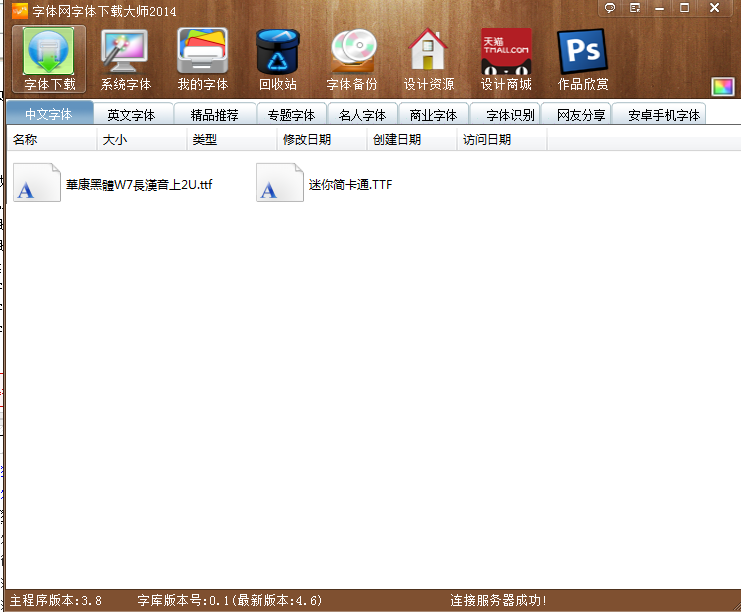Open 字体备份 font backup
741x612 pixels.
353,59
